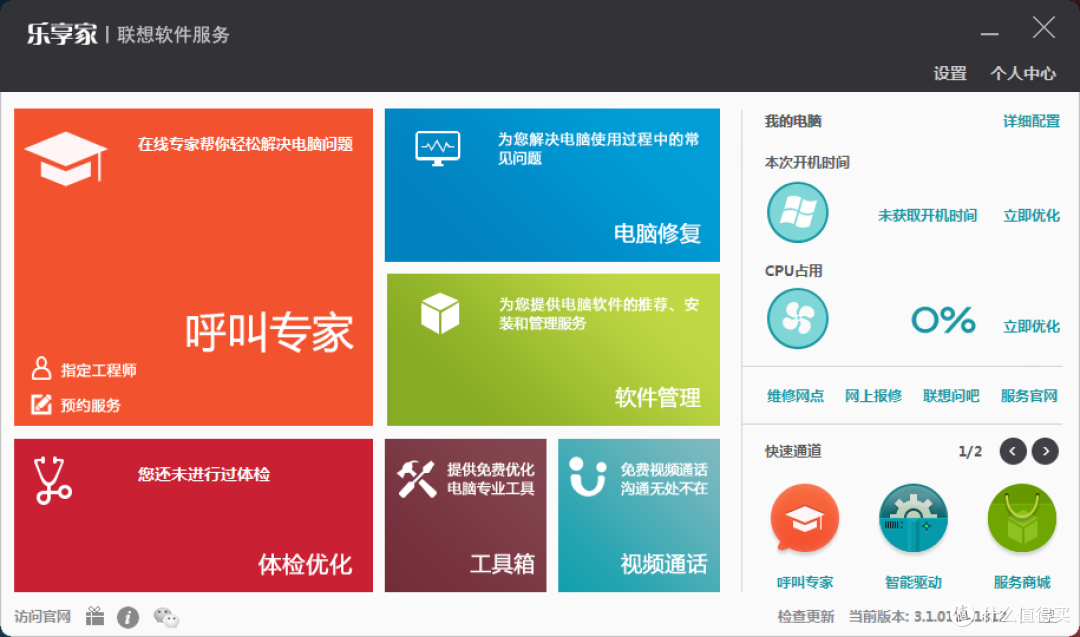1080x637 pixels.
Task: Open 网上报修 link
Action: pos(873,396)
